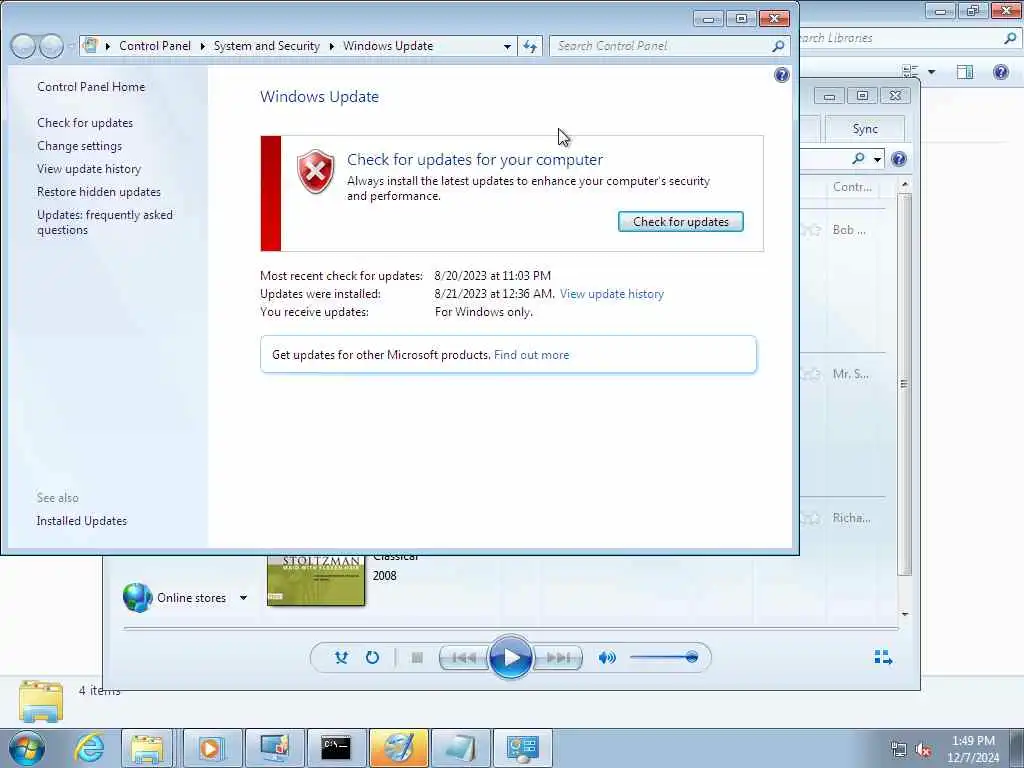Adjust the Media Player volume slider

664,657
